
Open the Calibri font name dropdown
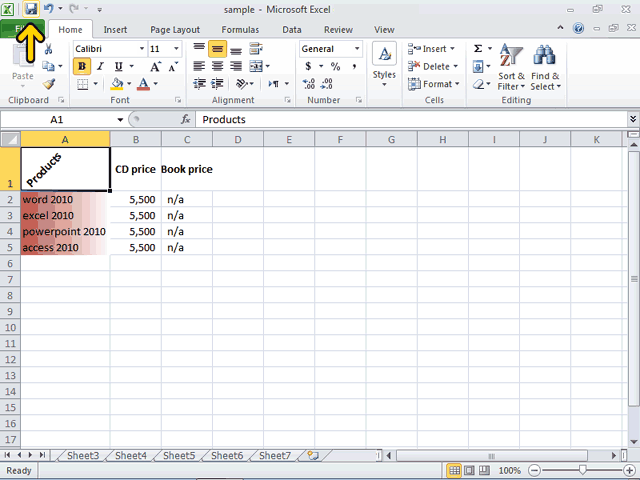tap(142, 49)
